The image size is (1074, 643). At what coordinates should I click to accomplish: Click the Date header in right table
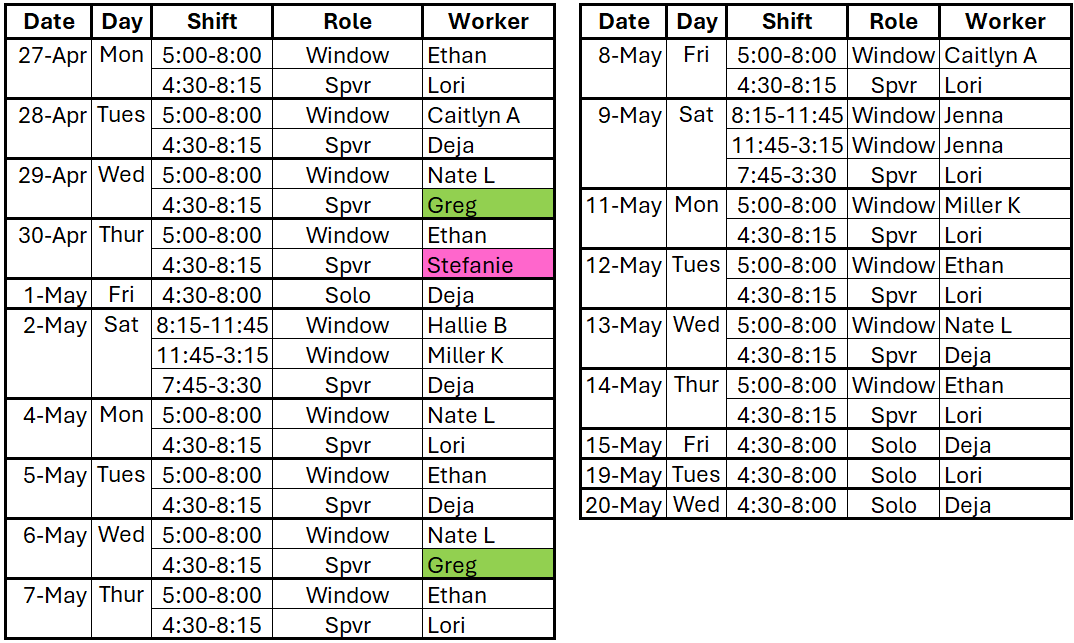[x=623, y=21]
